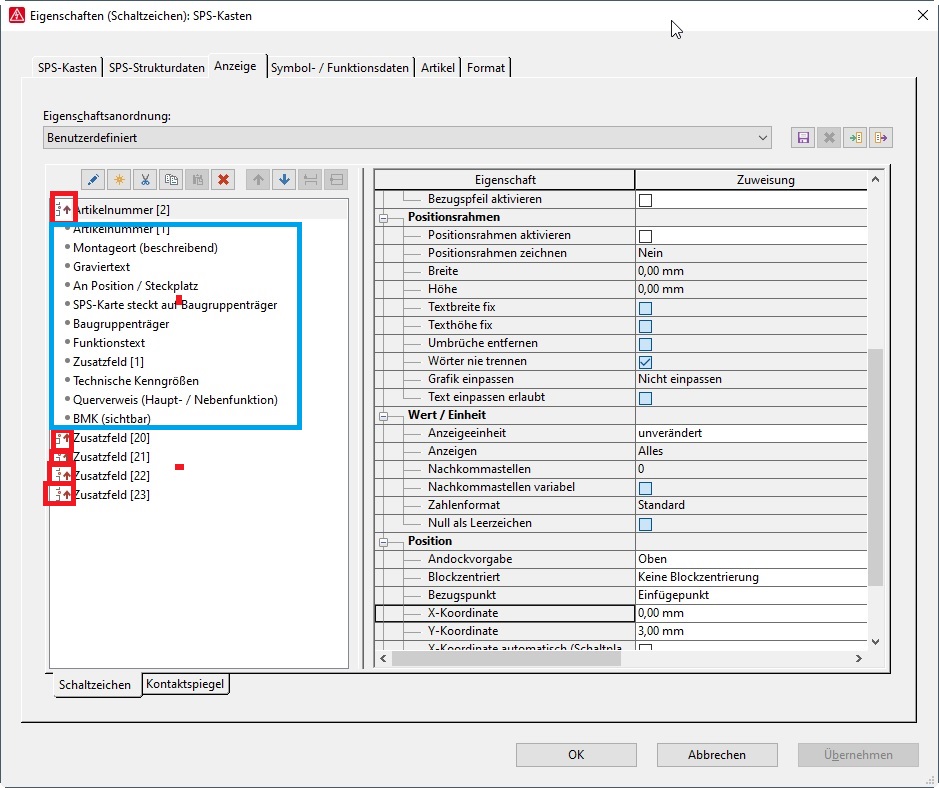Select Technische Kenngrößen in the list
This screenshot has height=788, width=939.
click(x=136, y=381)
